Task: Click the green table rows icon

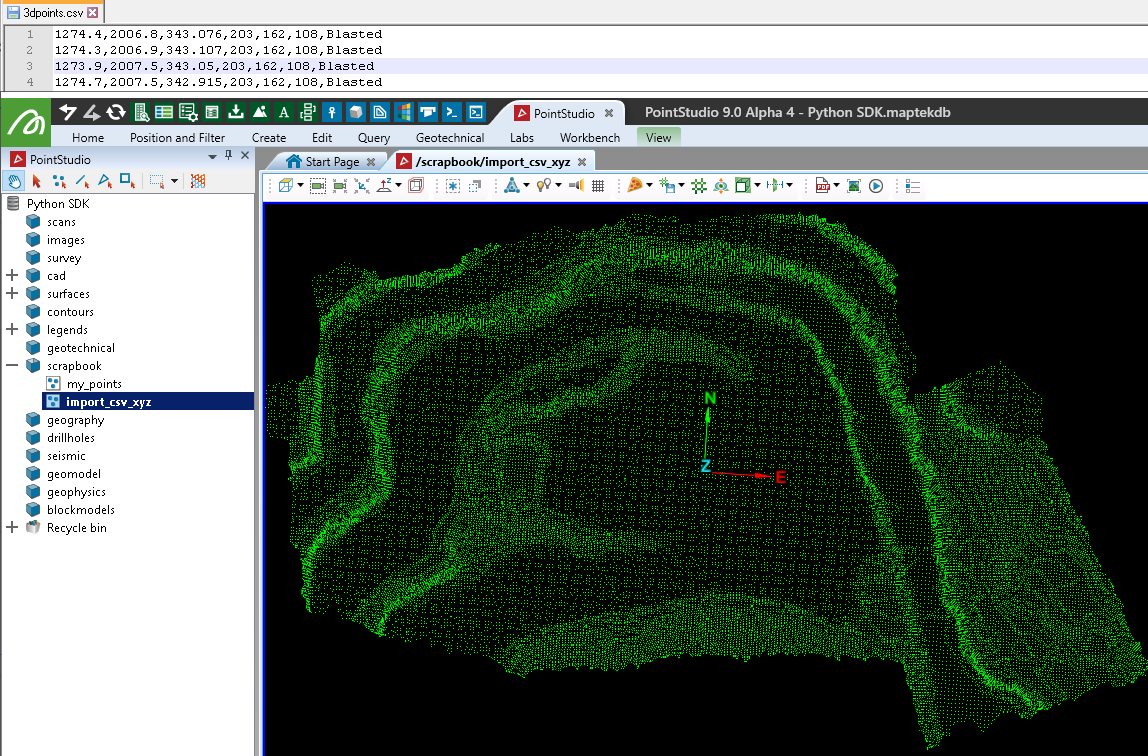Action: [164, 112]
